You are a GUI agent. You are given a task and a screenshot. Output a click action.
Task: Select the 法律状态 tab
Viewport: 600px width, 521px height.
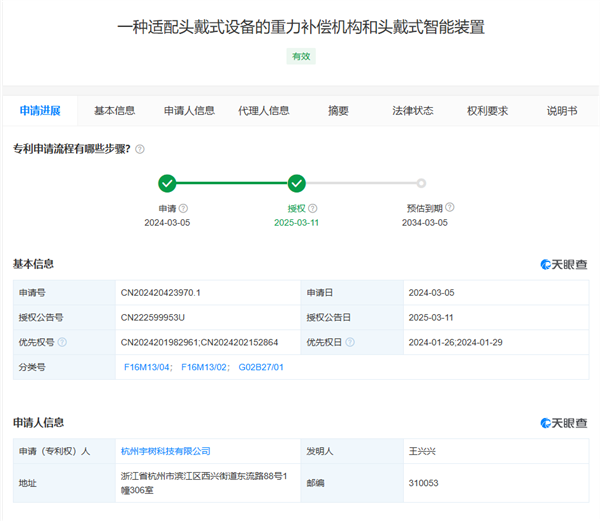pos(412,111)
